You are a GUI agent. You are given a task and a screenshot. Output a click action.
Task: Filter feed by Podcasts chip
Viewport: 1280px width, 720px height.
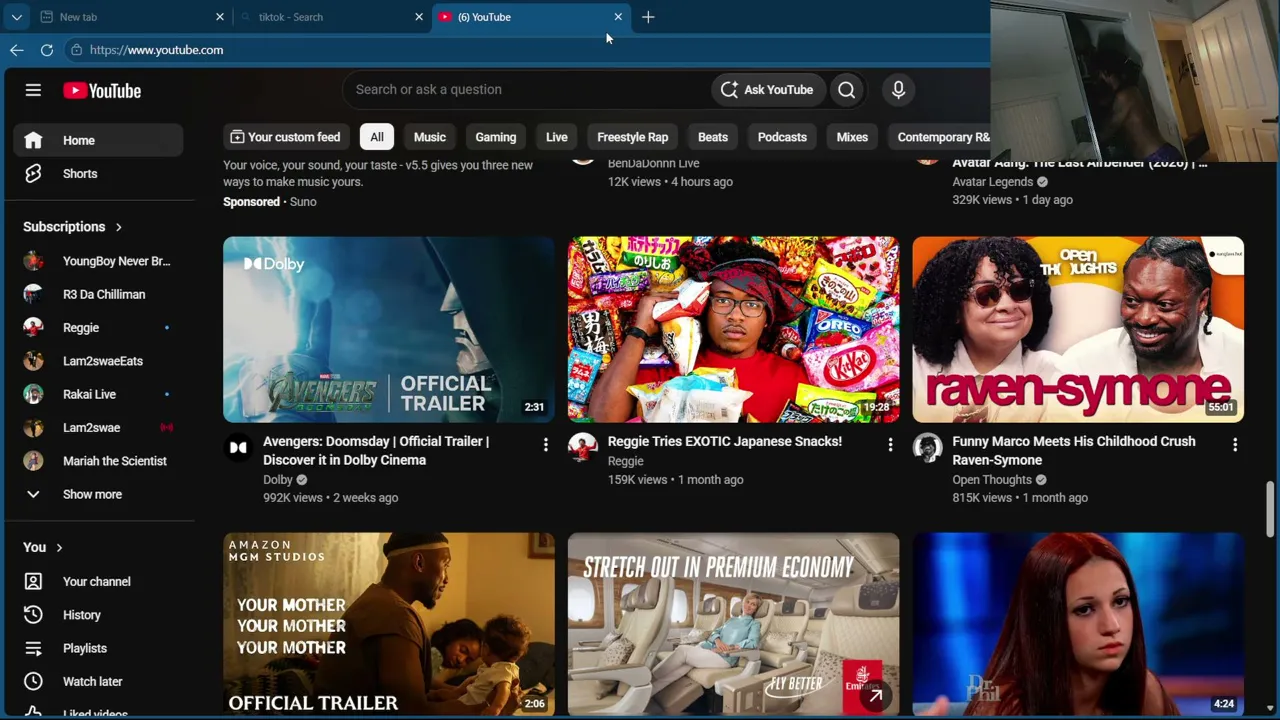pos(782,137)
